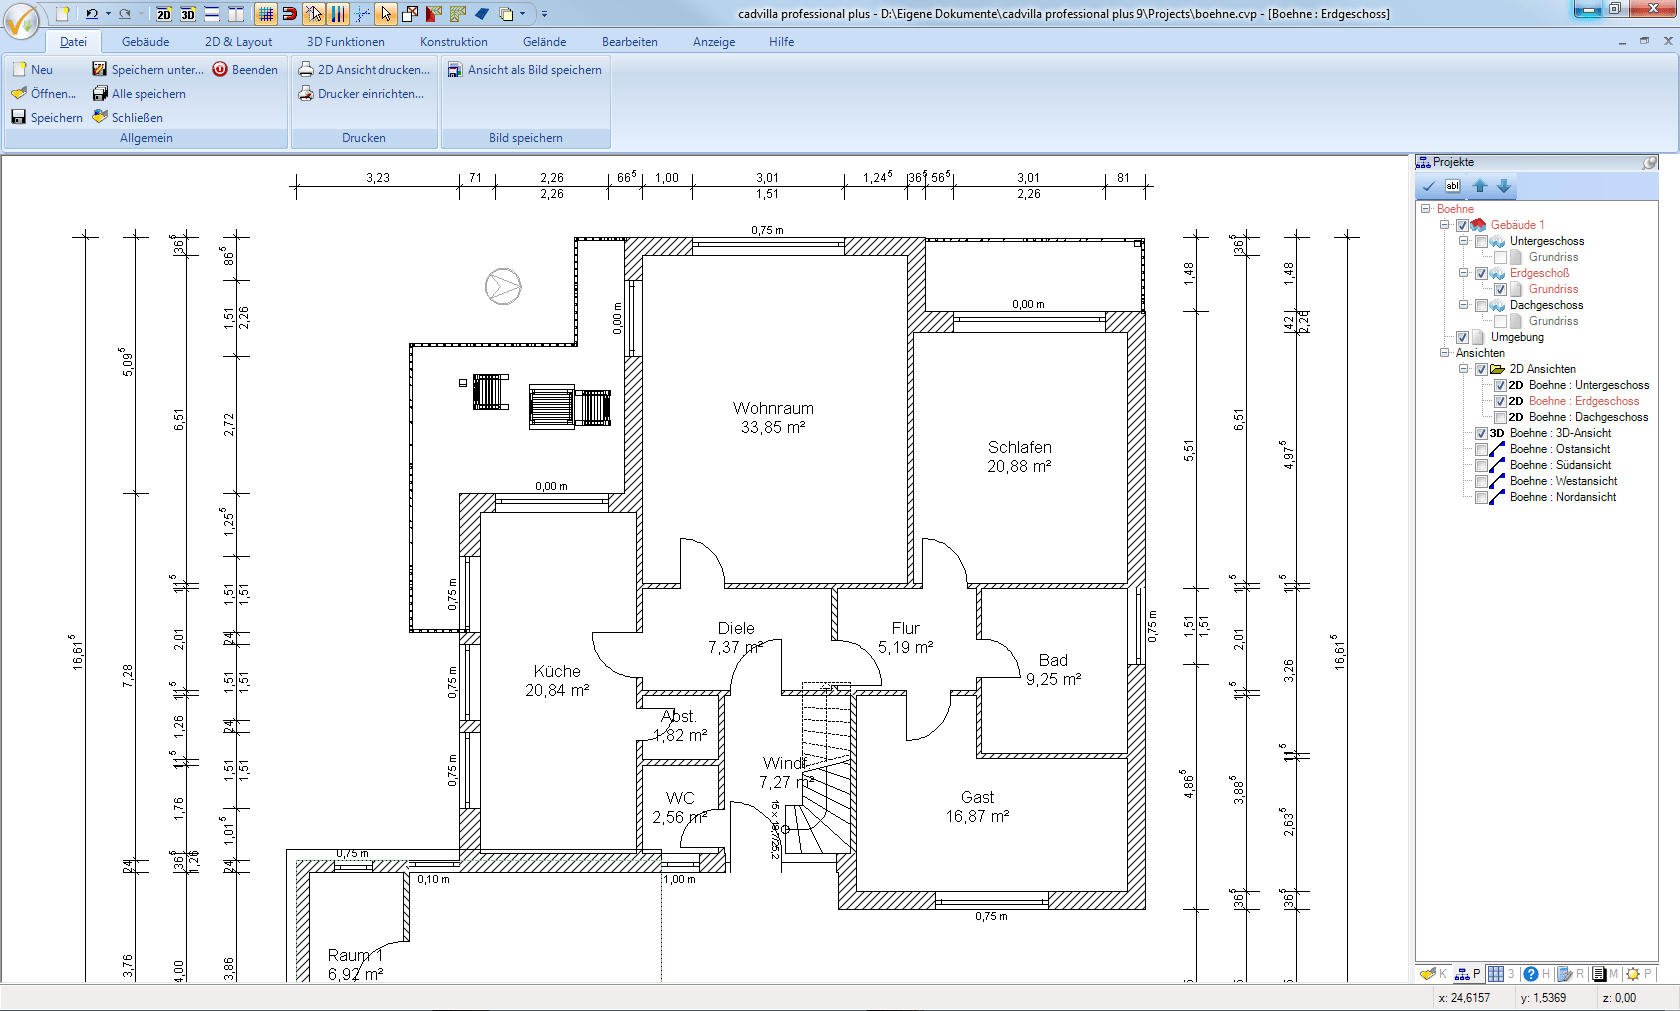Open the help 'H' panel tab
The height and width of the screenshot is (1011, 1680).
(x=1537, y=974)
